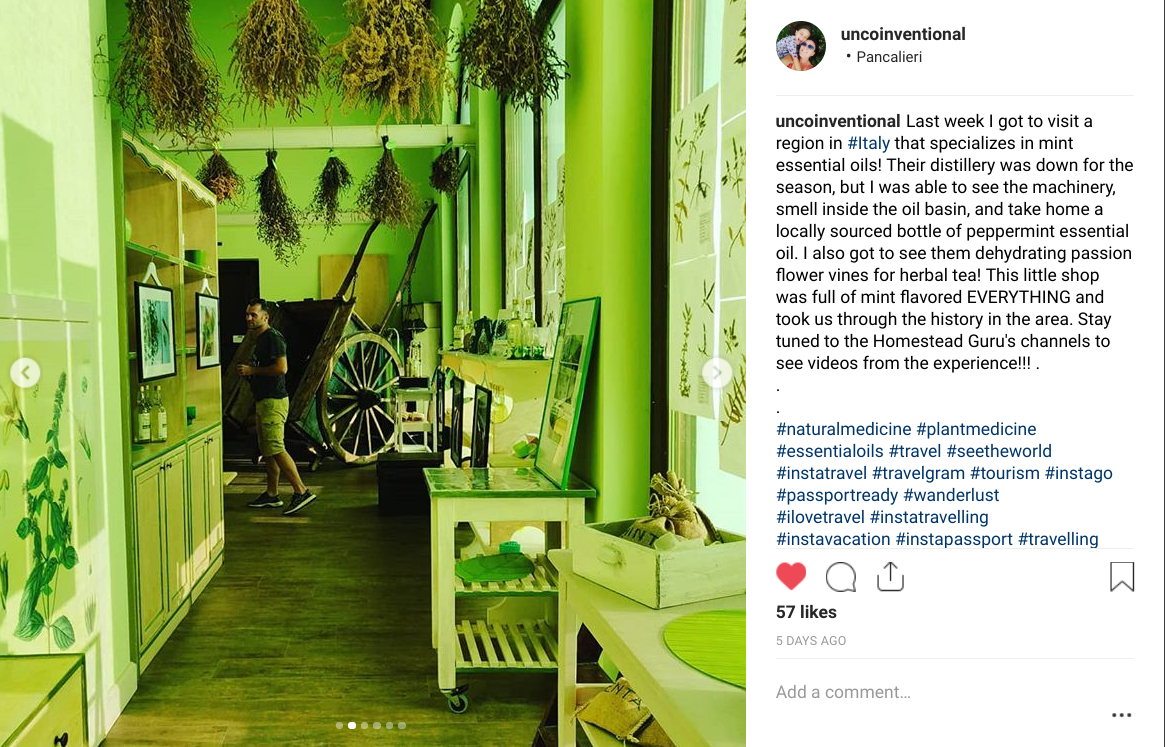Viewport: 1165px width, 747px height.
Task: Open the #naturalmedicine hashtag
Action: 843,429
